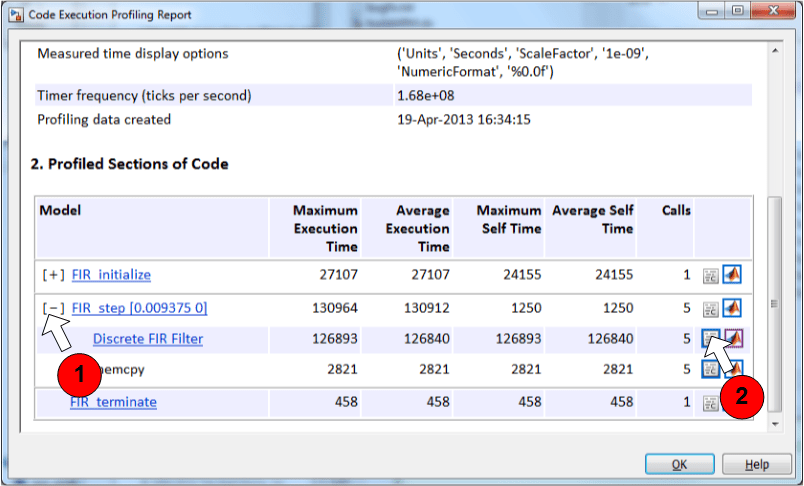Image resolution: width=804 pixels, height=486 pixels.
Task: Open the FIR_initialize link
Action: (x=111, y=275)
